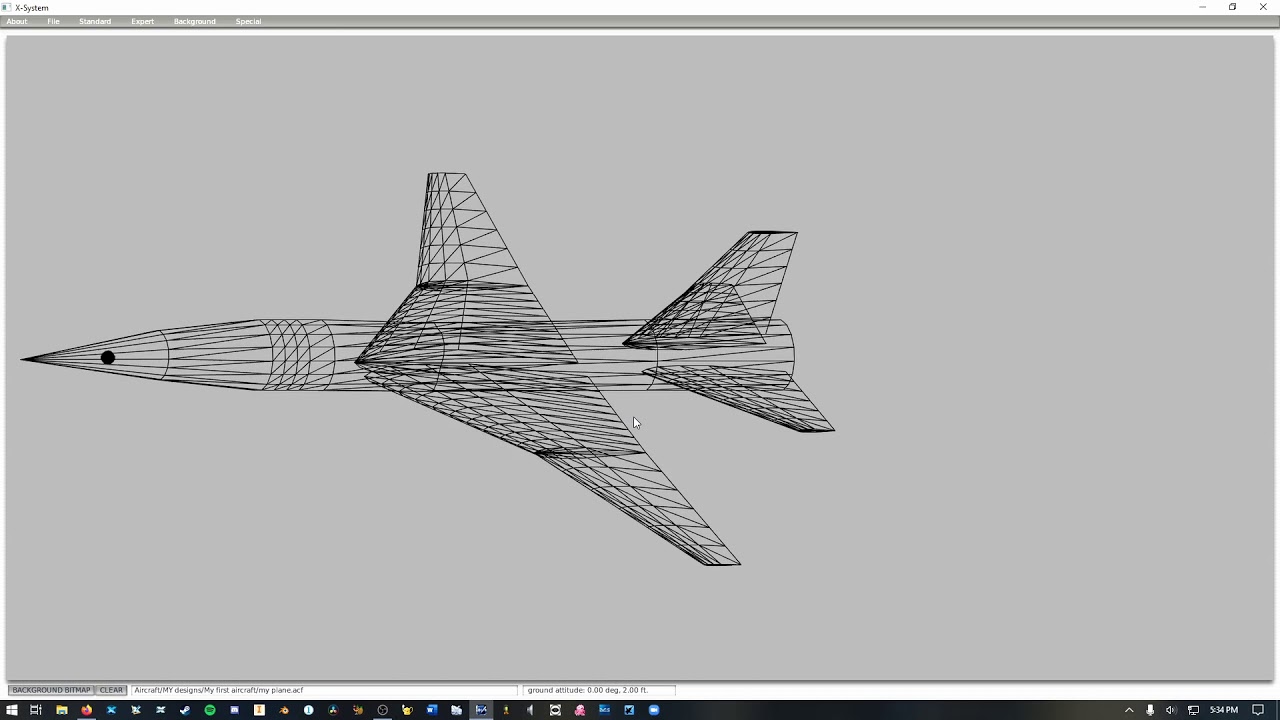Click the 5:34 PM clock

(1224, 710)
